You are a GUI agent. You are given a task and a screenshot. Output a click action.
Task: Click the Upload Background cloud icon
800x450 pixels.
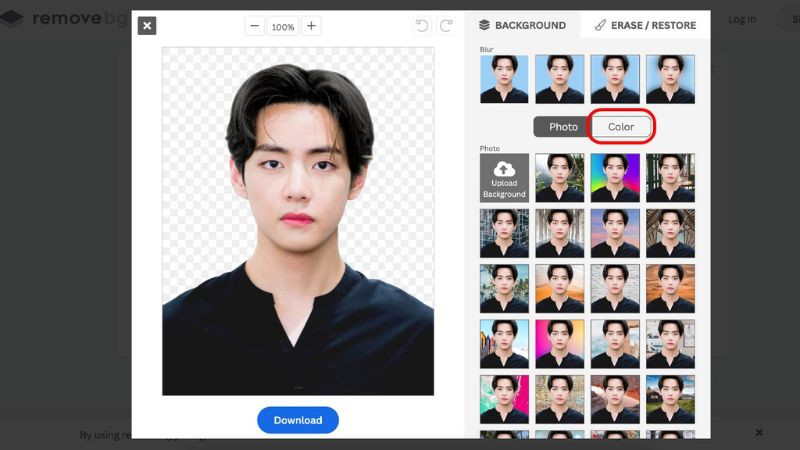tap(504, 178)
